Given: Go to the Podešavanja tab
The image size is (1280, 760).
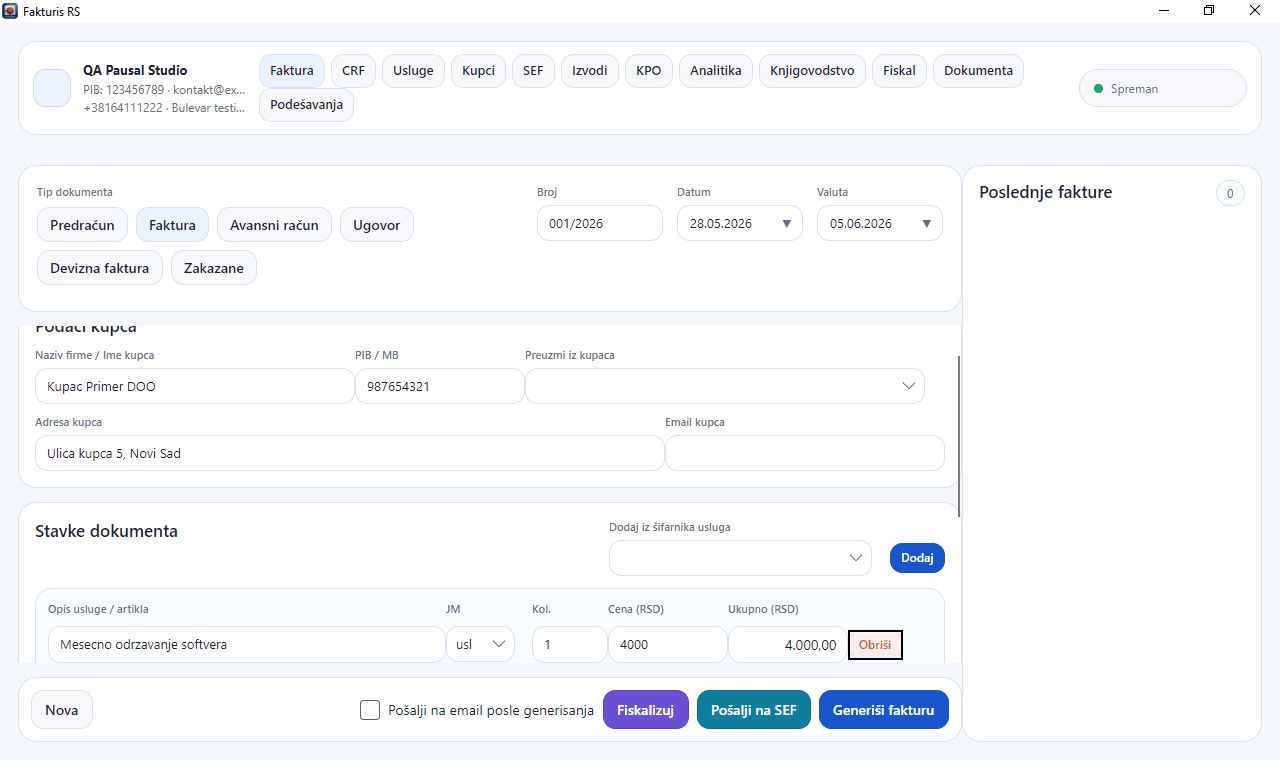Looking at the screenshot, I should click(306, 105).
